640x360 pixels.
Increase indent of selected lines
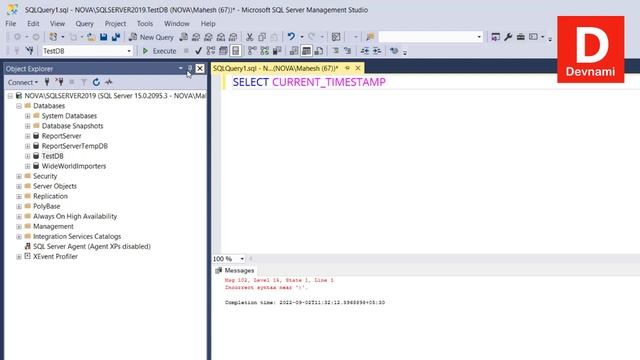377,51
